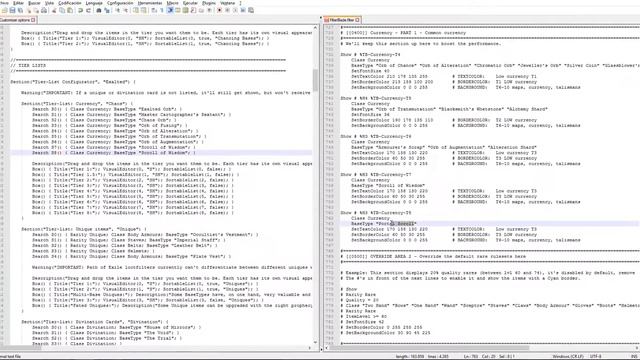Click 'Windows (CR LF)' in status bar
Screen dimensions: 640x360
pos(568,356)
